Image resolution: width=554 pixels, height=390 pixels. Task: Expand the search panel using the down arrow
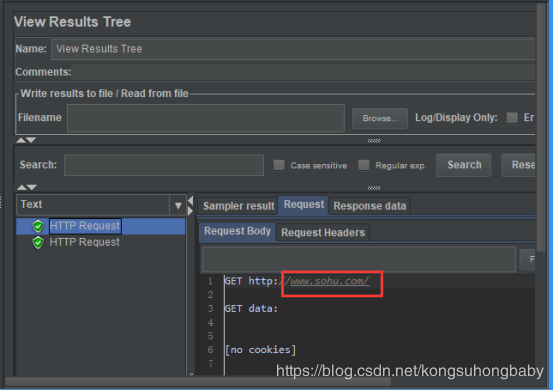point(32,187)
